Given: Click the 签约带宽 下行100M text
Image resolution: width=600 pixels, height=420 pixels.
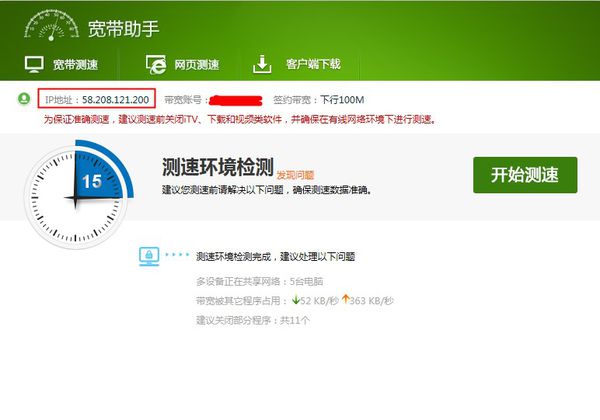Looking at the screenshot, I should (x=318, y=100).
